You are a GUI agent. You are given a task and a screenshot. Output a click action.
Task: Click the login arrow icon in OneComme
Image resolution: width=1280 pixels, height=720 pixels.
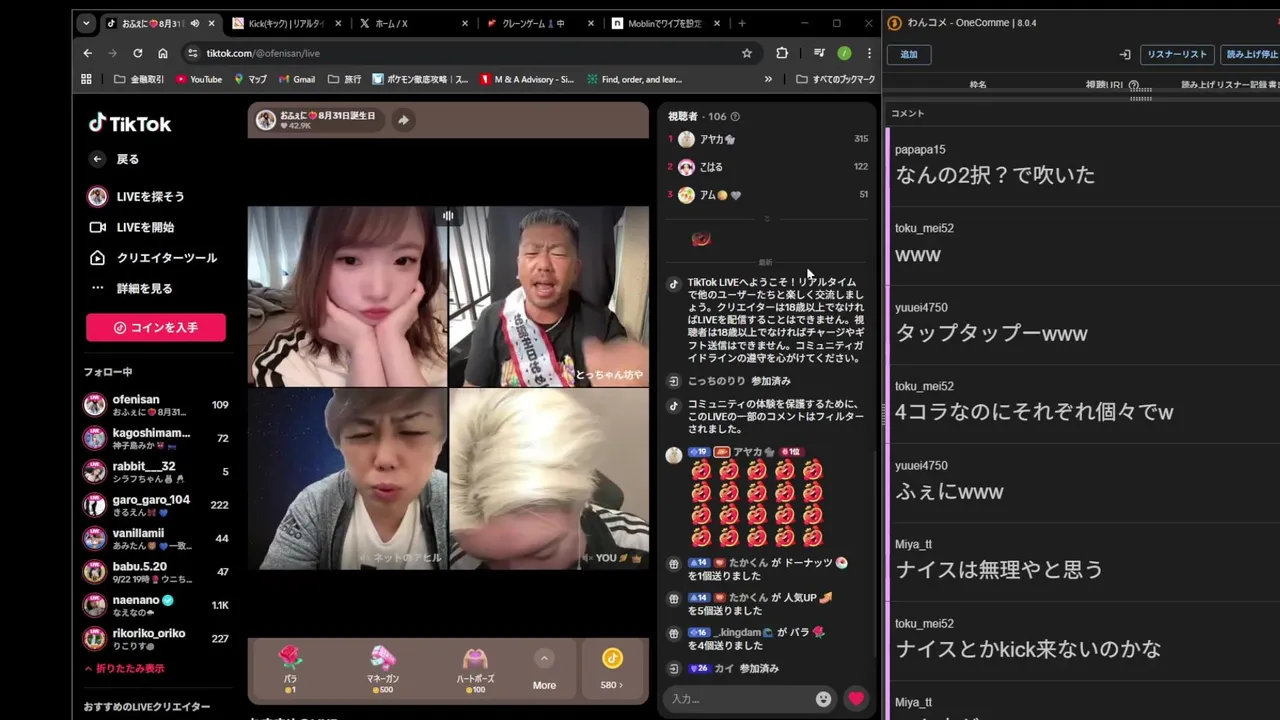click(1125, 54)
